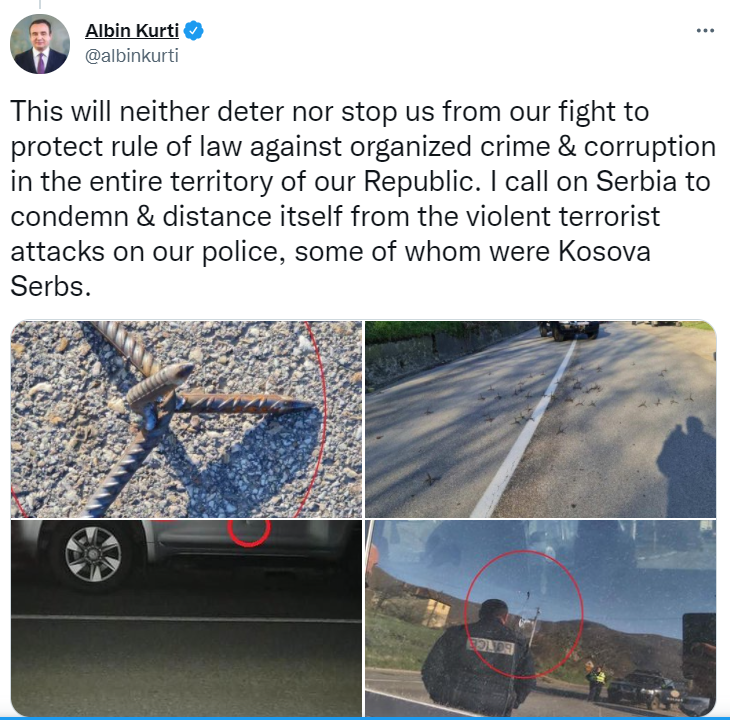Click the white road line in the photo
This screenshot has height=720, width=730.
pyautogui.click(x=526, y=429)
